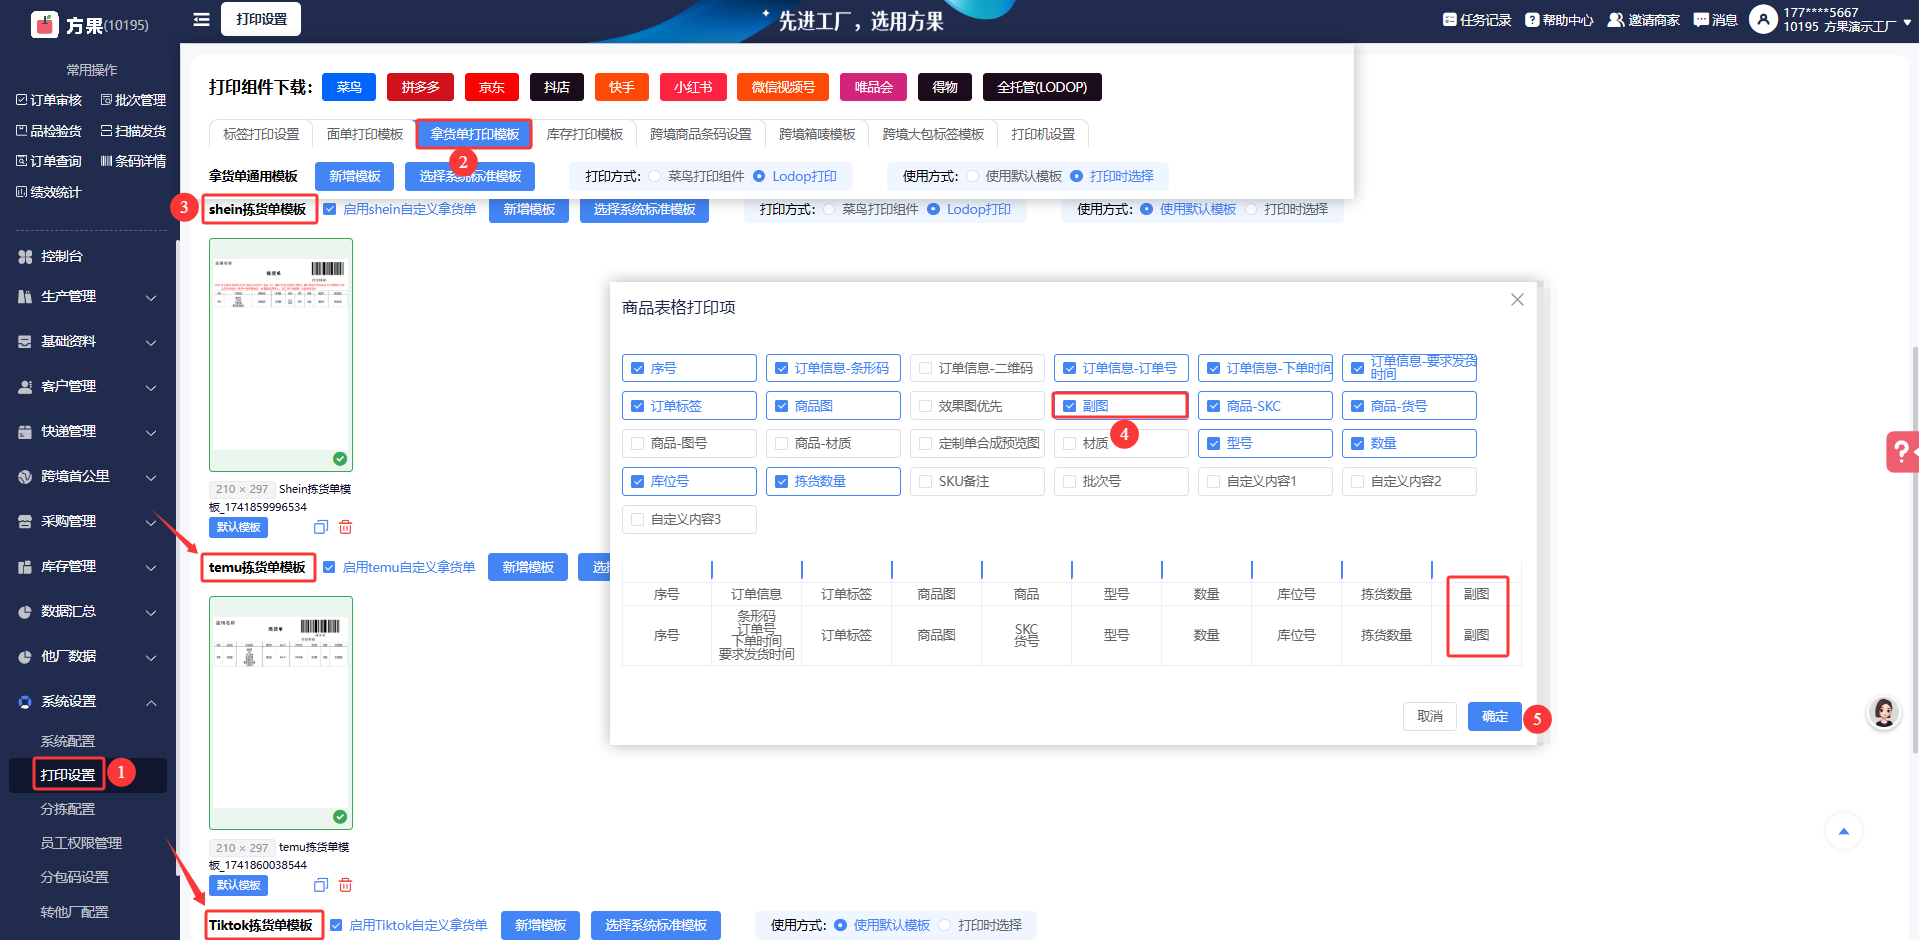Select 菜鸟打印组件 radio for general template
Viewport: 1919px width, 940px height.
[x=655, y=176]
